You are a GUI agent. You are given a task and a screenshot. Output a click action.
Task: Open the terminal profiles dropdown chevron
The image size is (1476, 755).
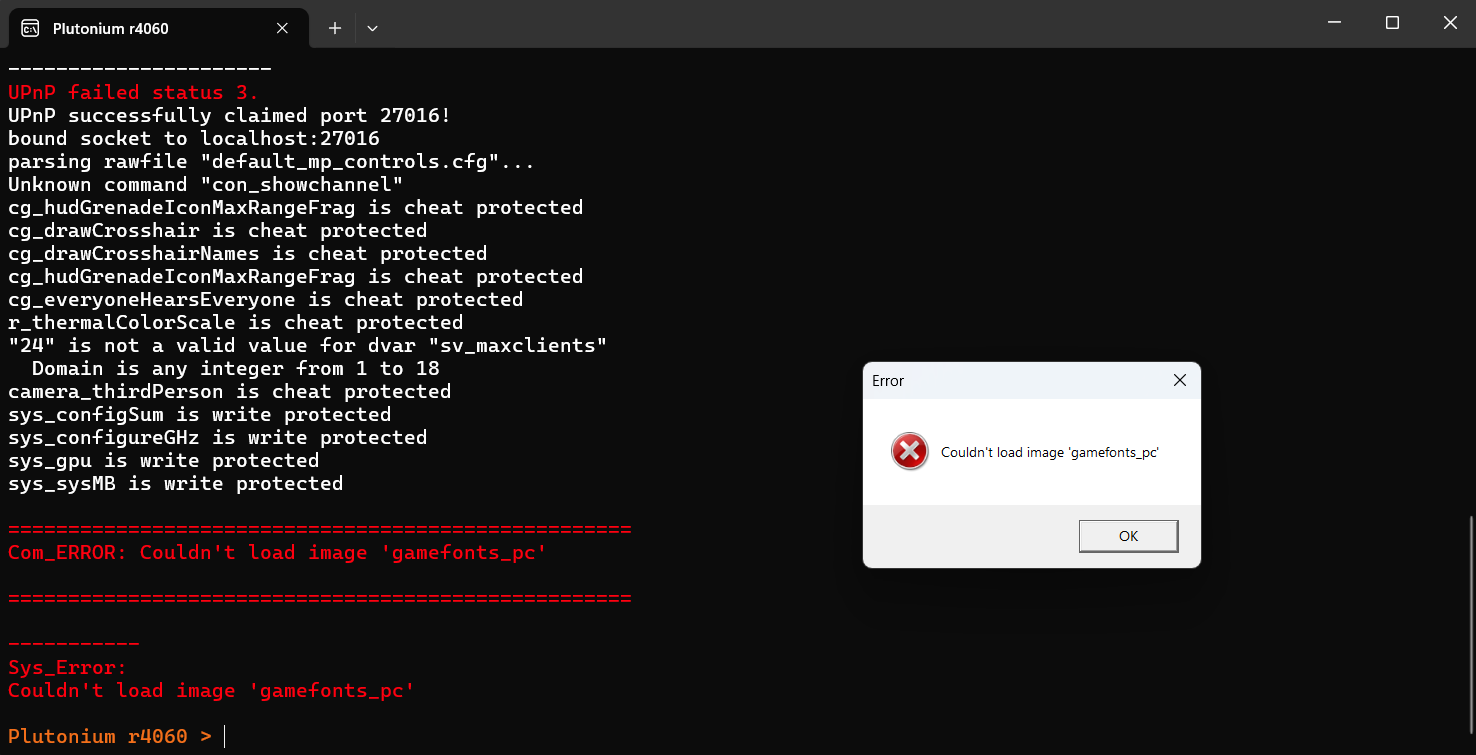[372, 28]
